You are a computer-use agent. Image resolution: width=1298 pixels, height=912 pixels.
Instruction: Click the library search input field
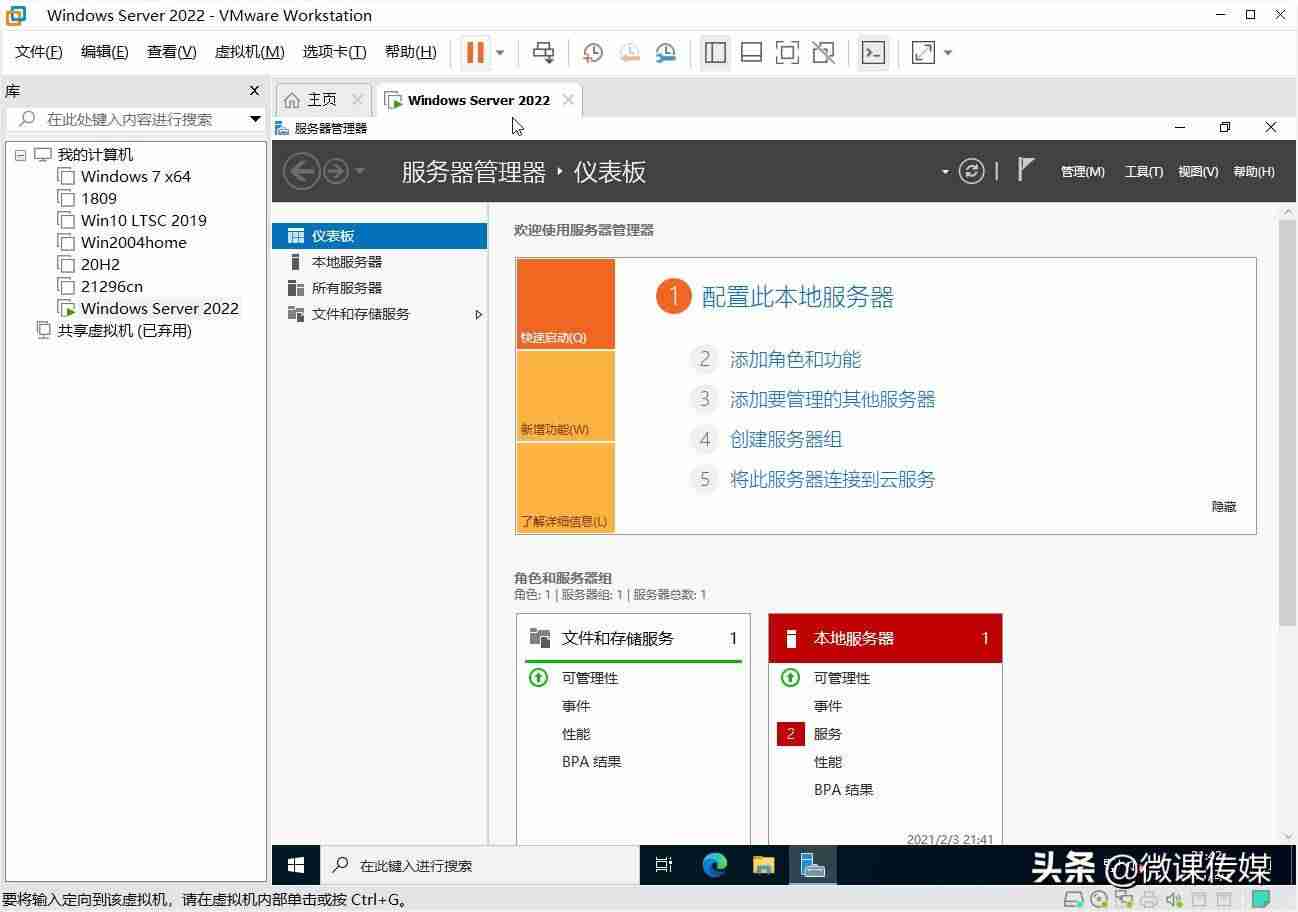130,119
